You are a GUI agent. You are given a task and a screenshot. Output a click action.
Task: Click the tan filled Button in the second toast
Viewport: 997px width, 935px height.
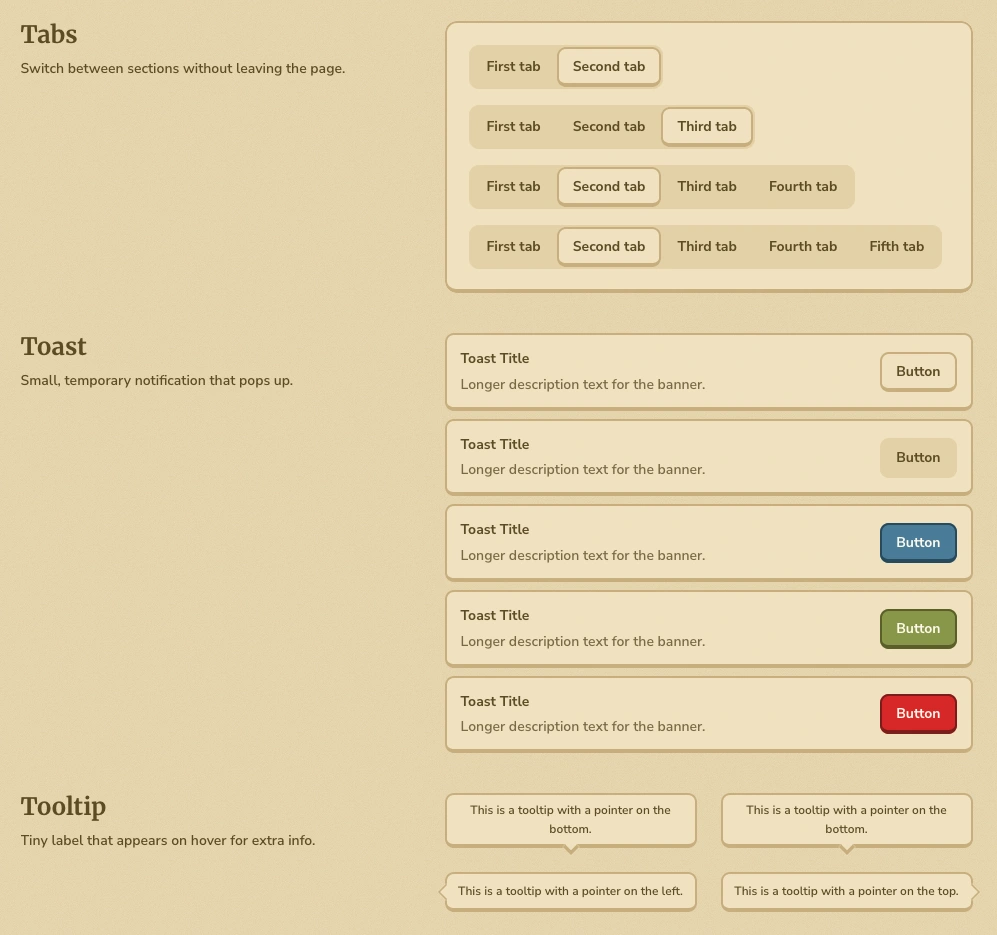[x=918, y=458]
